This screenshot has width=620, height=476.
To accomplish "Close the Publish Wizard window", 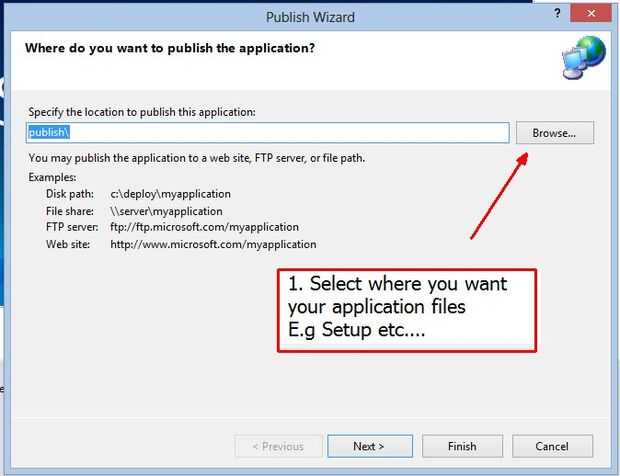I will [x=594, y=16].
